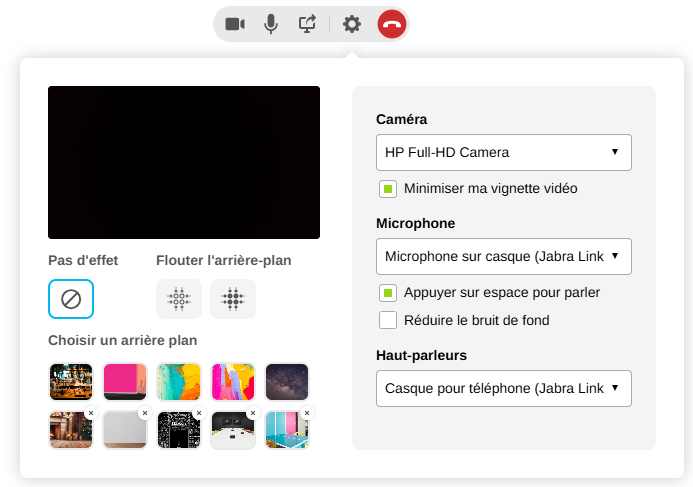Select the starry night sky background
The image size is (693, 487).
tap(287, 381)
